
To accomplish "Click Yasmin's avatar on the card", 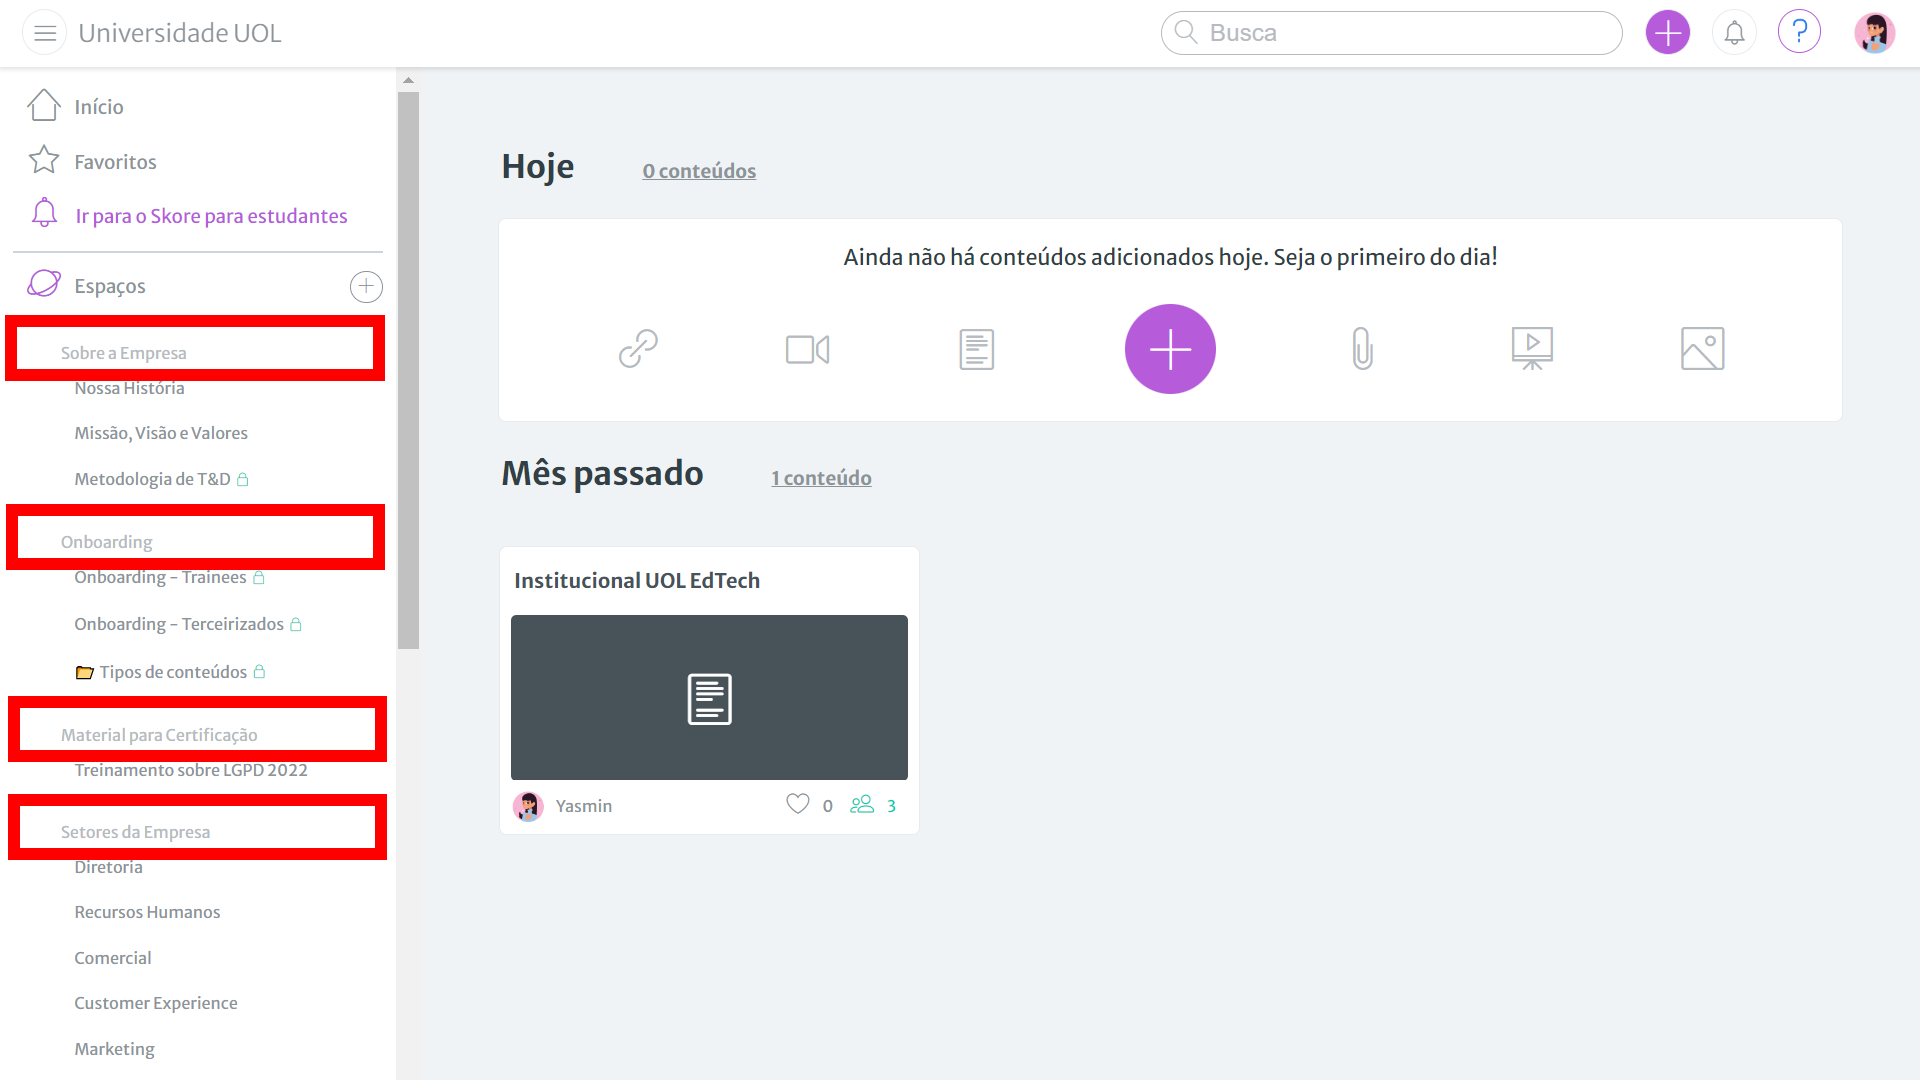I will pyautogui.click(x=528, y=806).
